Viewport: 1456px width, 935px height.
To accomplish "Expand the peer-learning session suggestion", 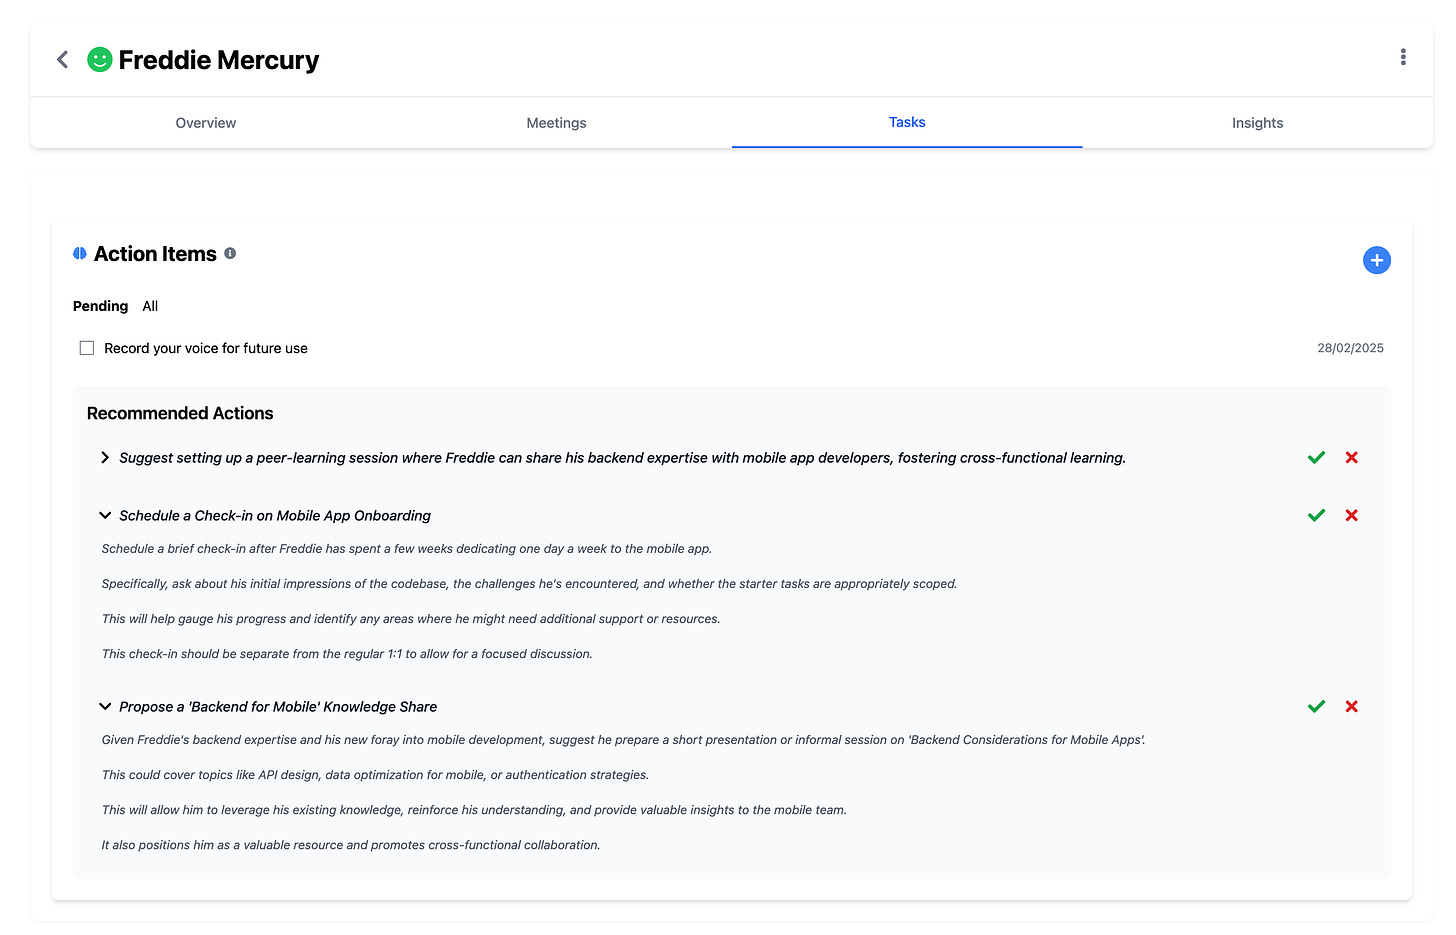I will [x=105, y=458].
